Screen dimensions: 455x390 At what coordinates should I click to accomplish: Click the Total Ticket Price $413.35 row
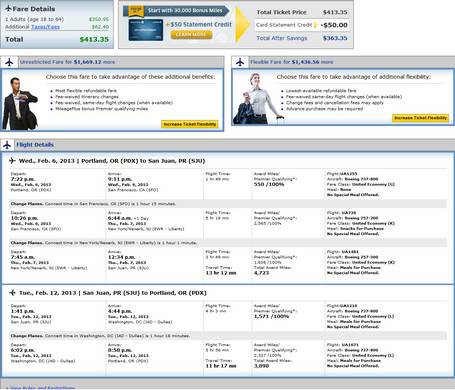tap(302, 12)
